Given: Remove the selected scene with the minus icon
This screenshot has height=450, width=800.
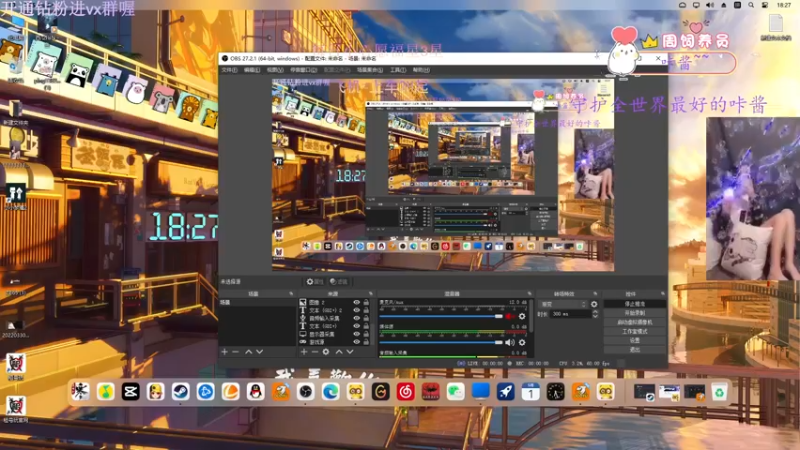Looking at the screenshot, I should [236, 352].
